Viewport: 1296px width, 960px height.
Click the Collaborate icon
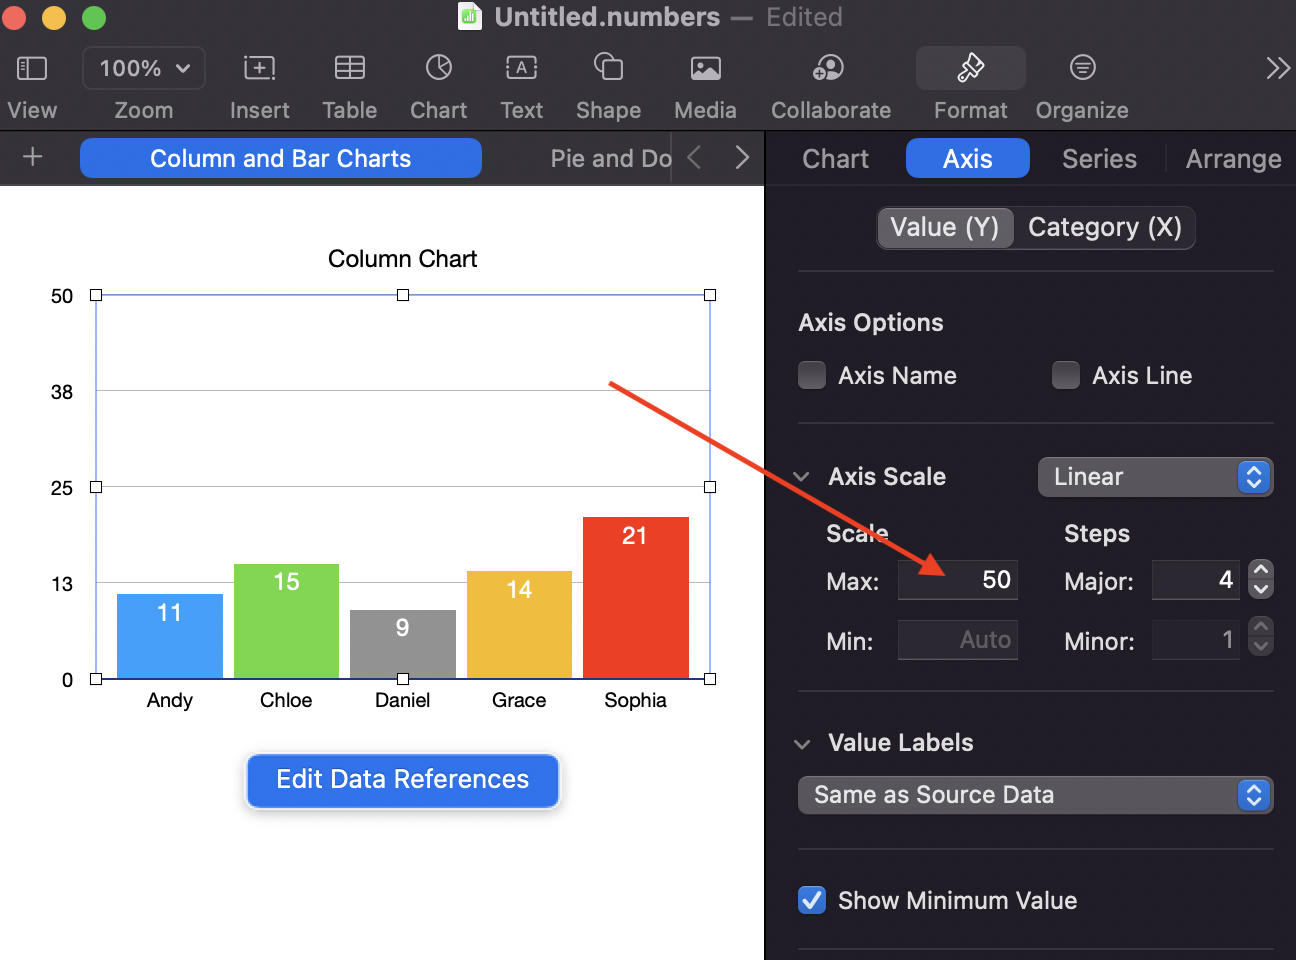point(829,68)
